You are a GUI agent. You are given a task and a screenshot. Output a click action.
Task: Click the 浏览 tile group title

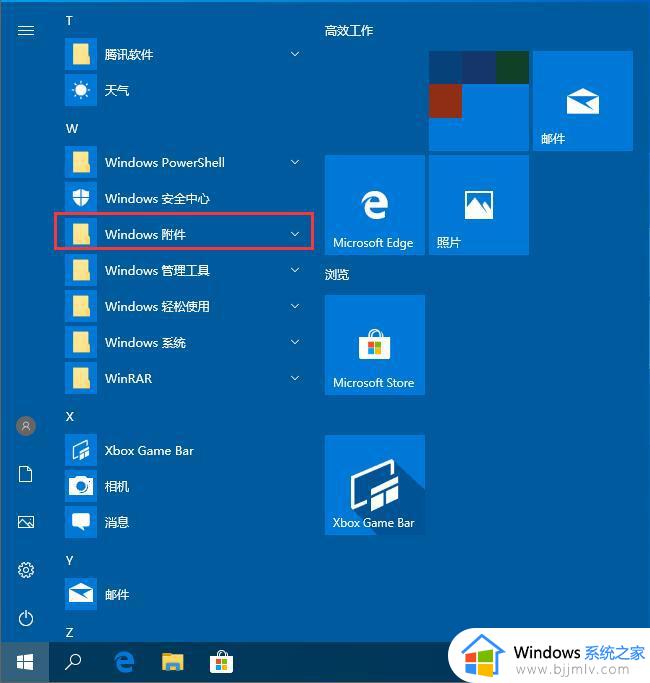point(337,274)
